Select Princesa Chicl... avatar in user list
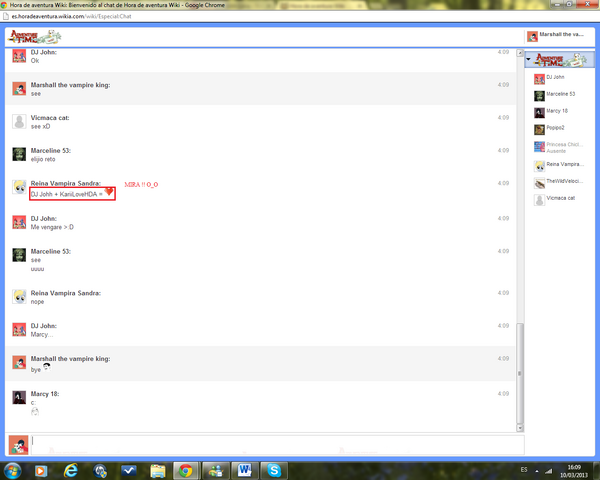 (539, 146)
